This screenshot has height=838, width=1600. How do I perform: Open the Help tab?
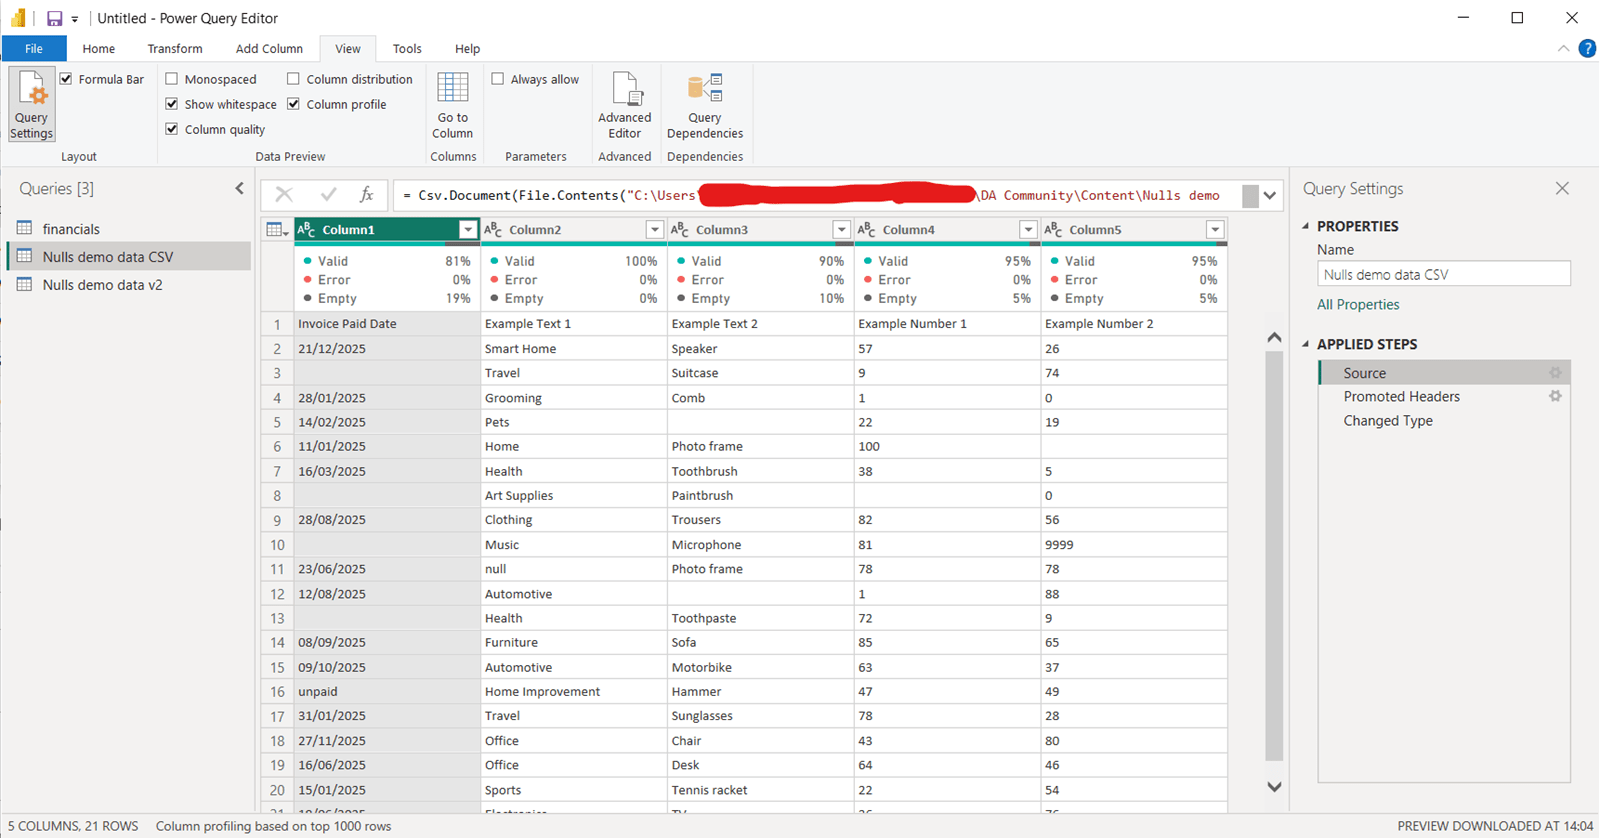467,48
